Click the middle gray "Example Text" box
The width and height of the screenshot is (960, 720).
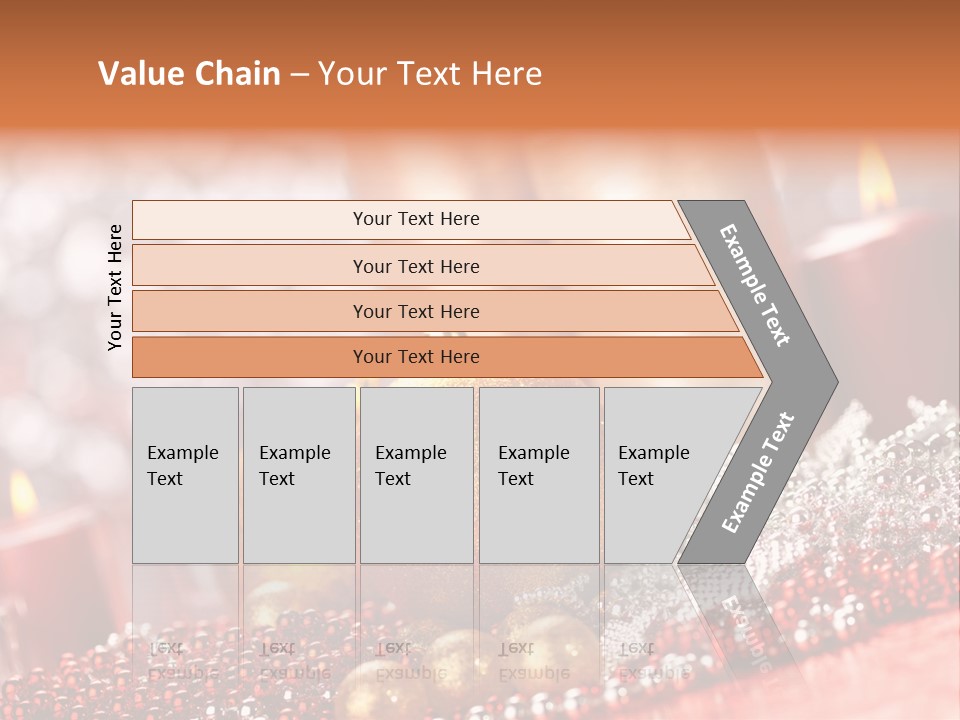416,475
